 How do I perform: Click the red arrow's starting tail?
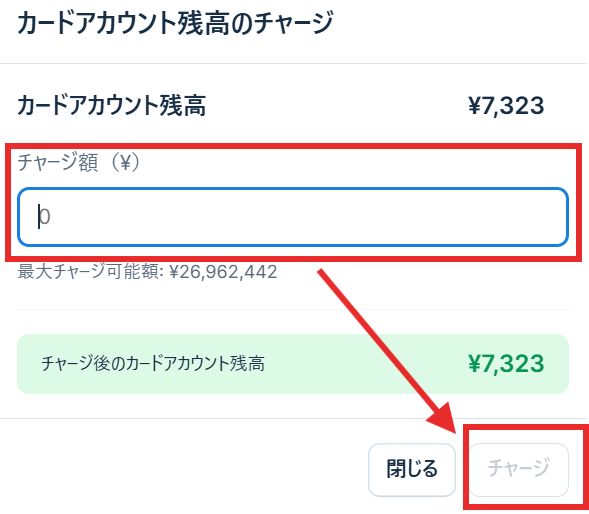(x=323, y=273)
